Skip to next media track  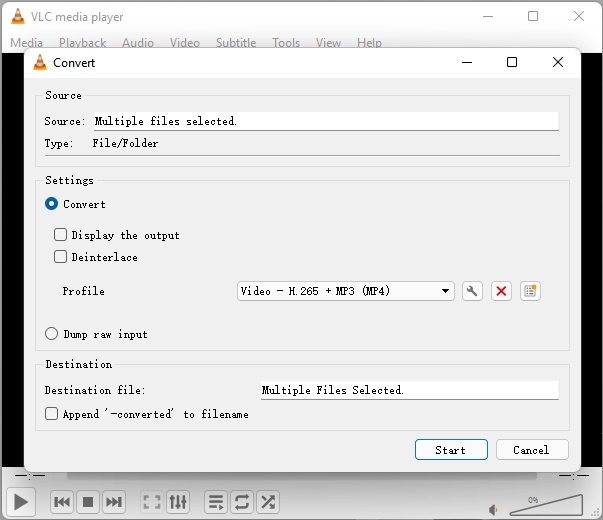click(x=114, y=502)
